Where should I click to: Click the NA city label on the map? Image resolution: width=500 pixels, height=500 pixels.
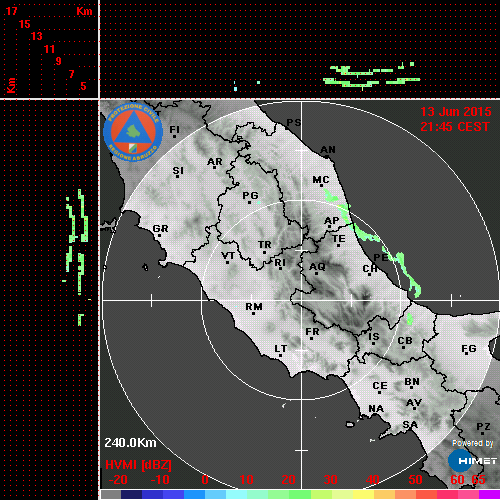click(x=376, y=409)
